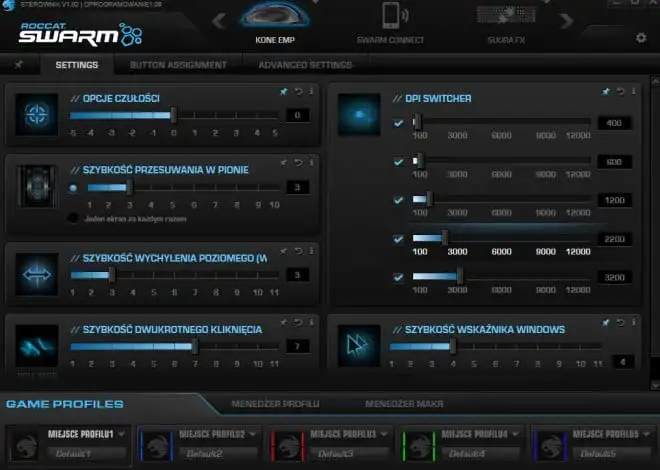Pin the DPI Switcher panel
660x470 pixels.
click(x=606, y=91)
